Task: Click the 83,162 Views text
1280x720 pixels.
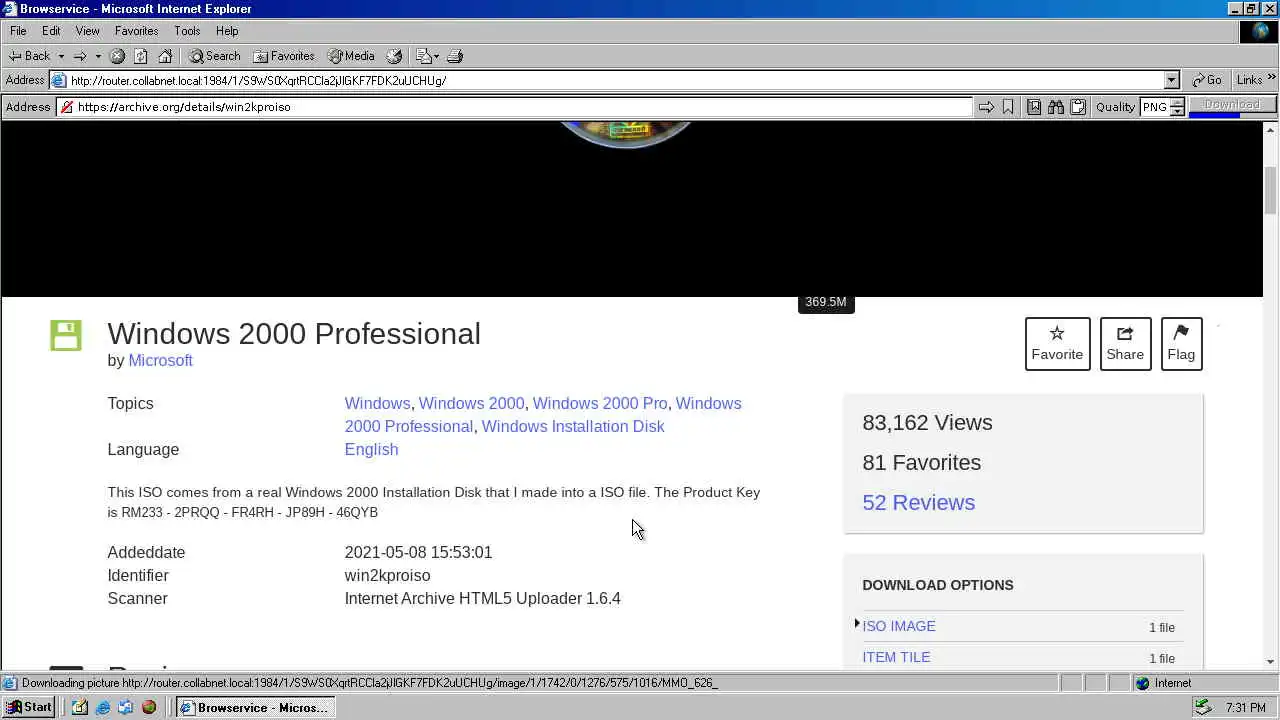Action: click(927, 422)
